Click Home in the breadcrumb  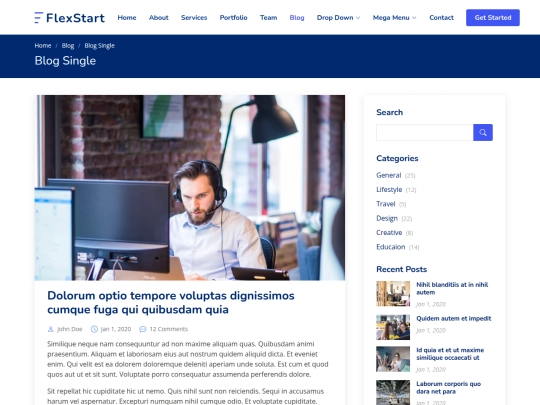43,45
